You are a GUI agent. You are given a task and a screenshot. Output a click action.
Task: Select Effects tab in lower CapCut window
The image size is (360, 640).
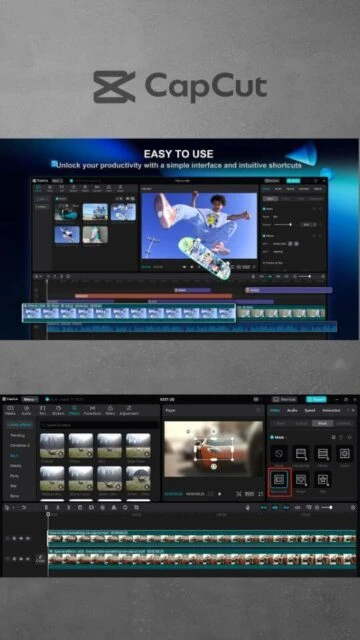(74, 410)
